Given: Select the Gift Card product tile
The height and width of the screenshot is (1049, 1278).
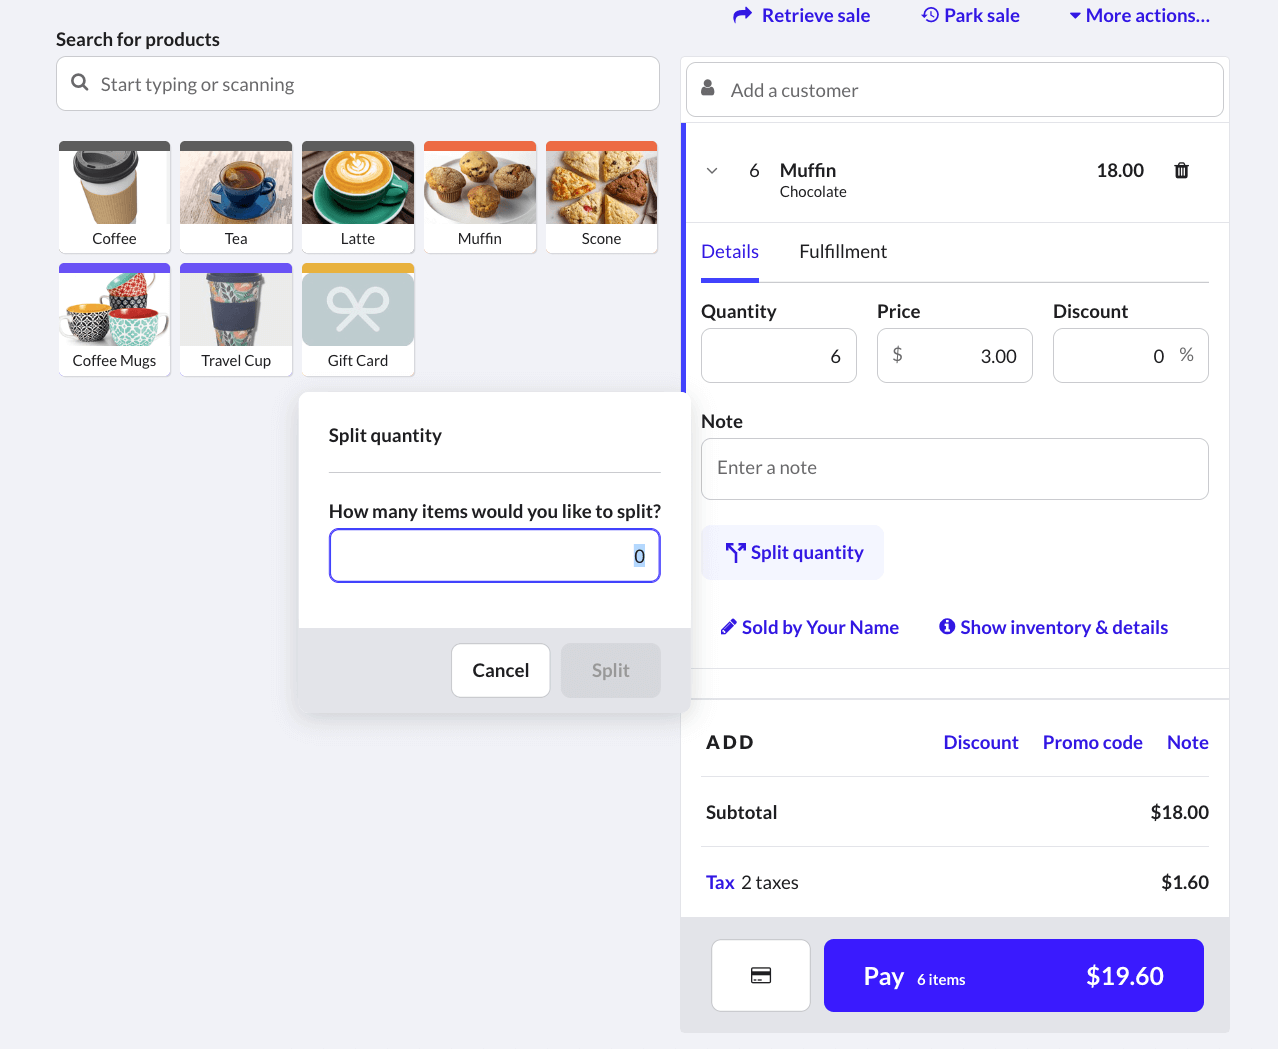Looking at the screenshot, I should (x=358, y=319).
